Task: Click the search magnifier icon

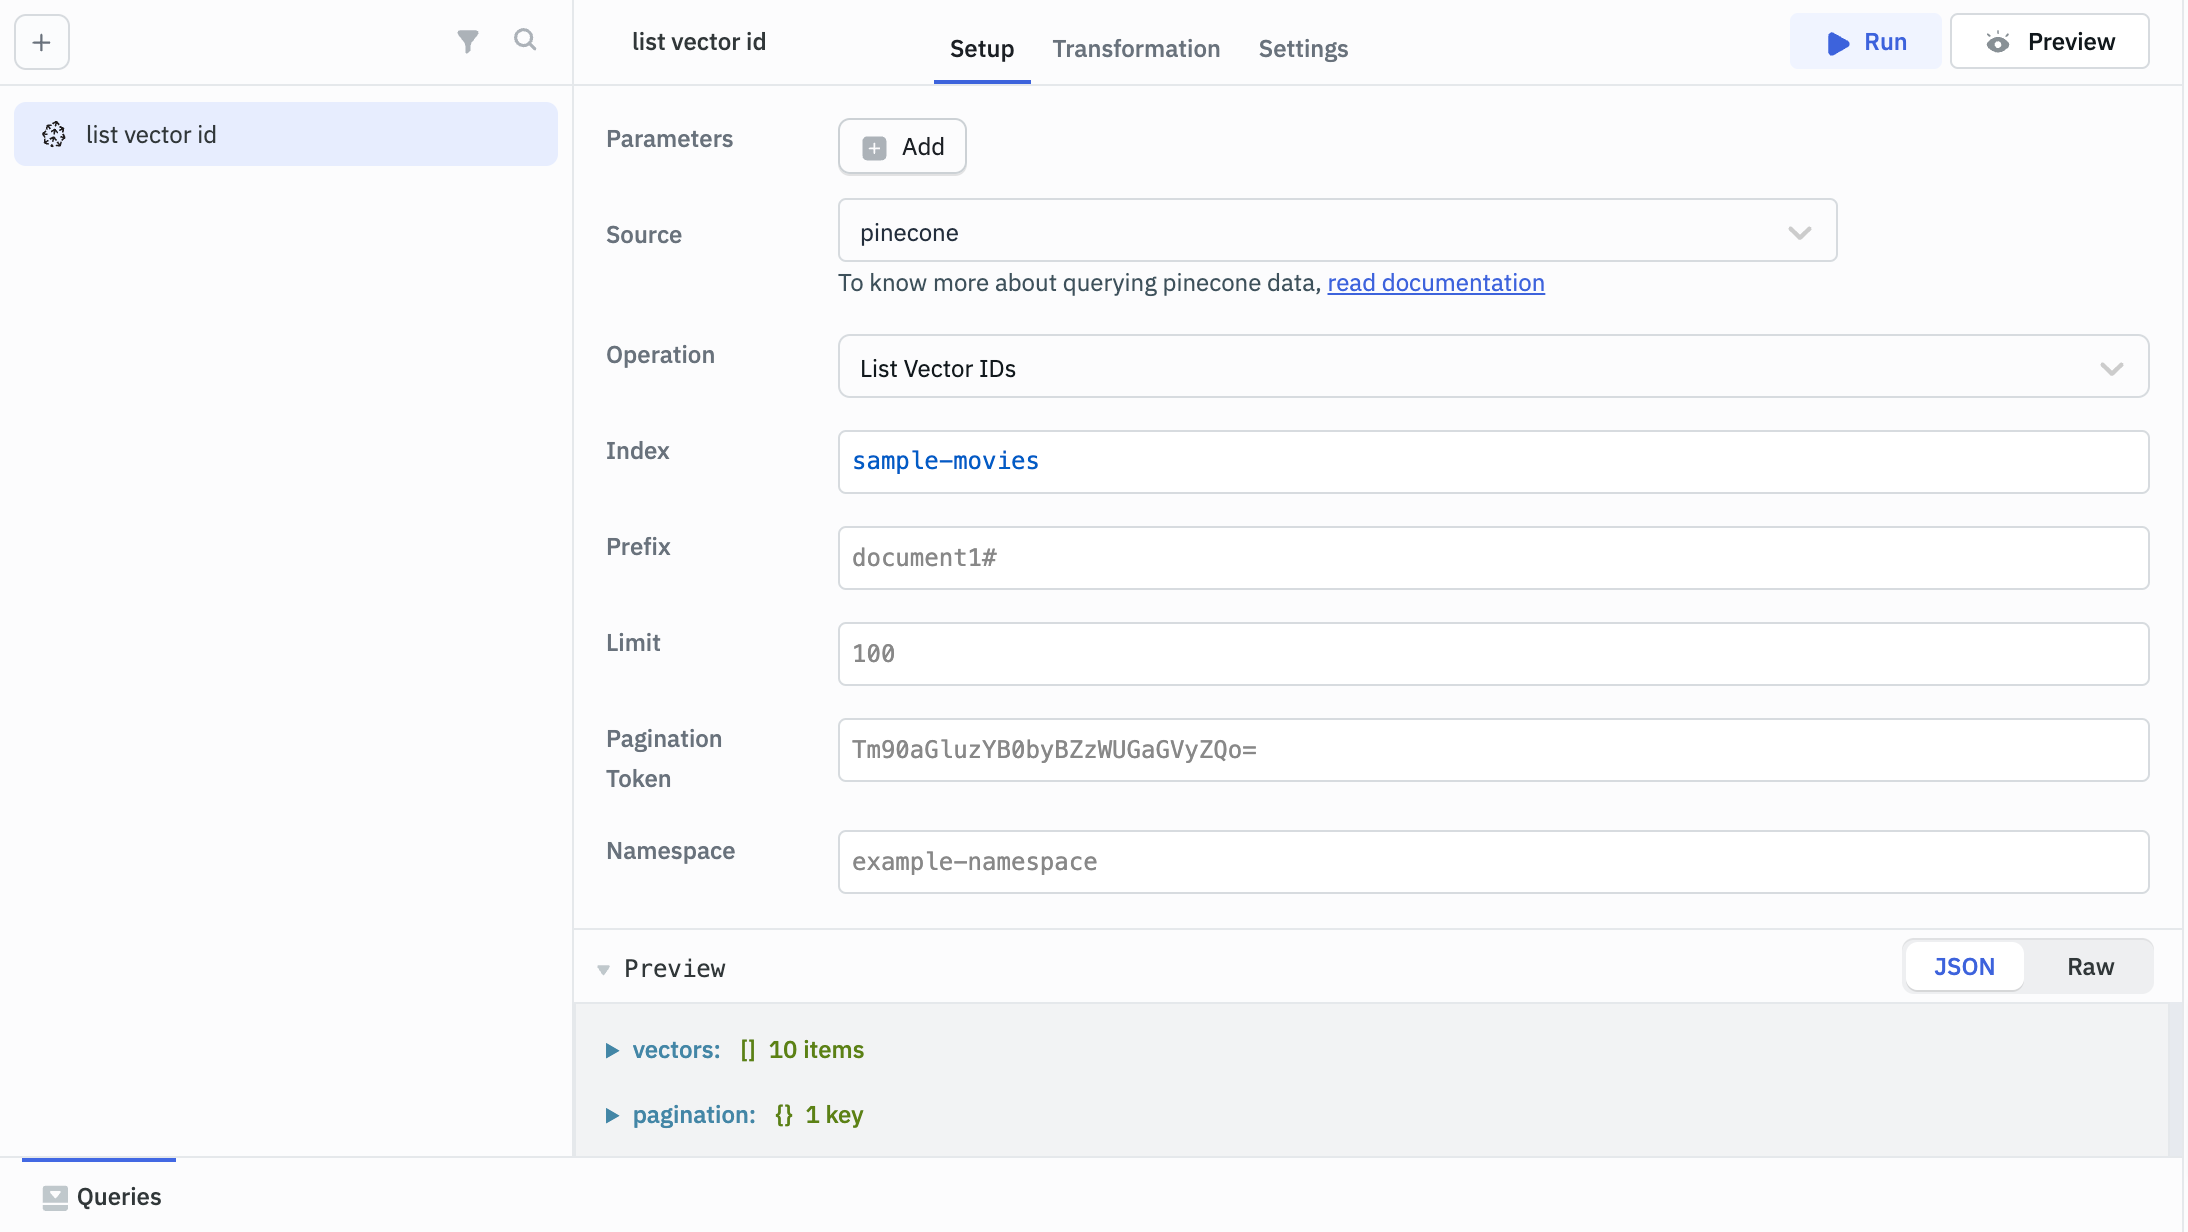Action: (525, 40)
